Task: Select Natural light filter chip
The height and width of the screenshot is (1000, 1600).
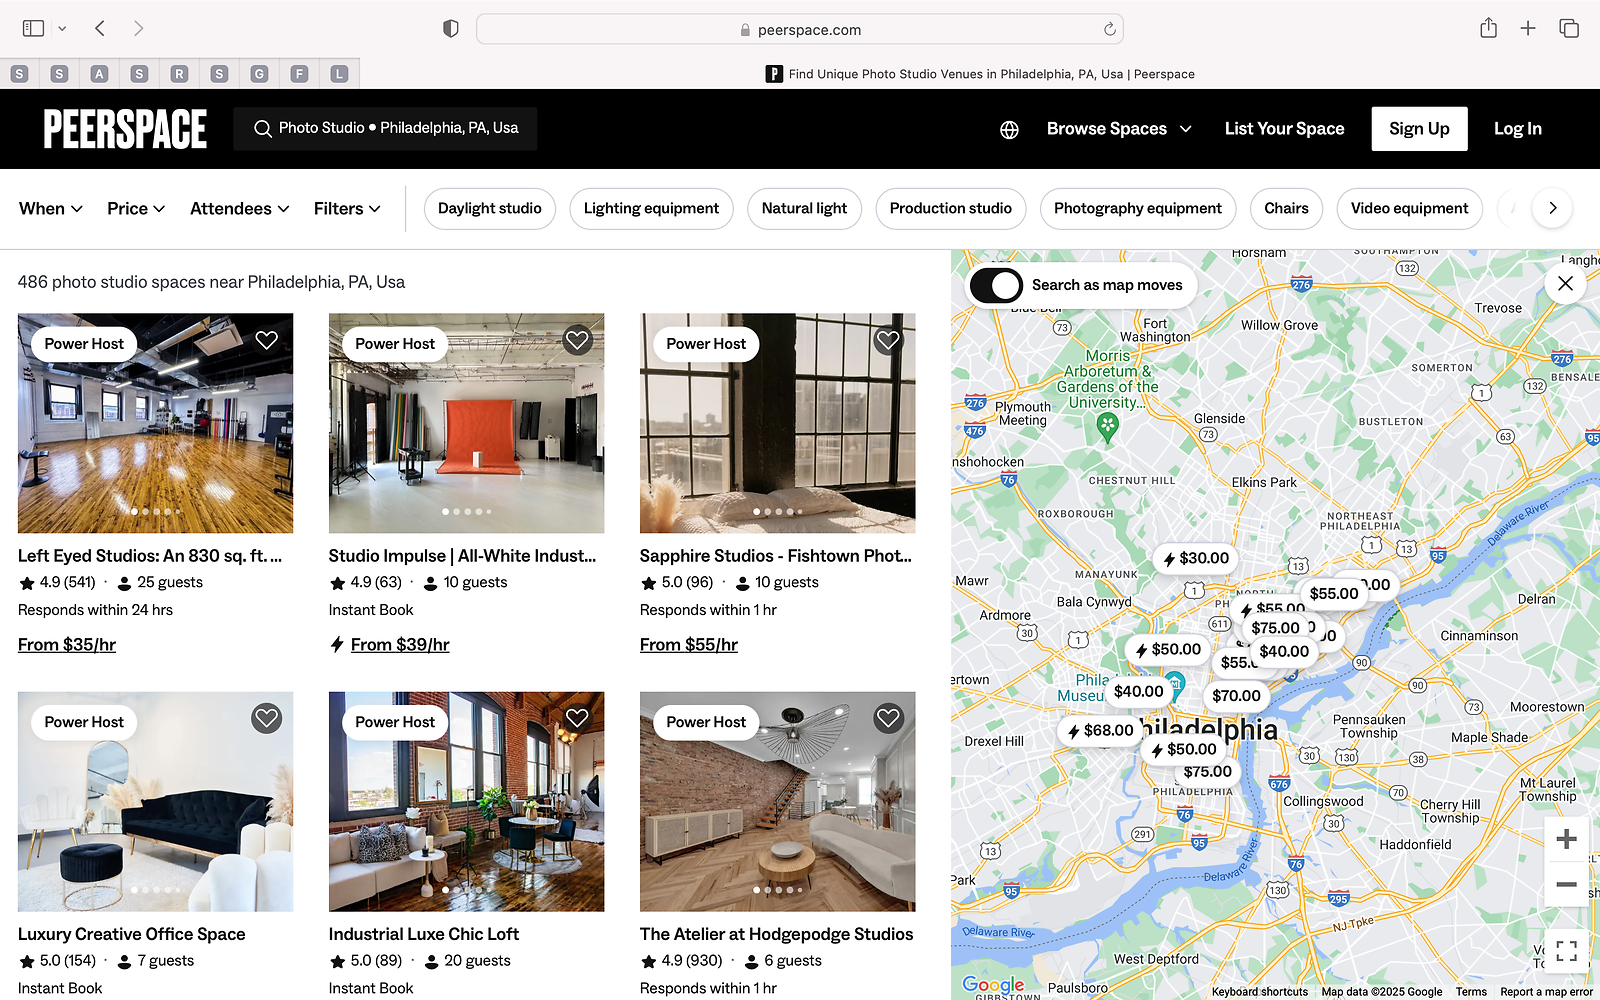Action: (x=804, y=208)
